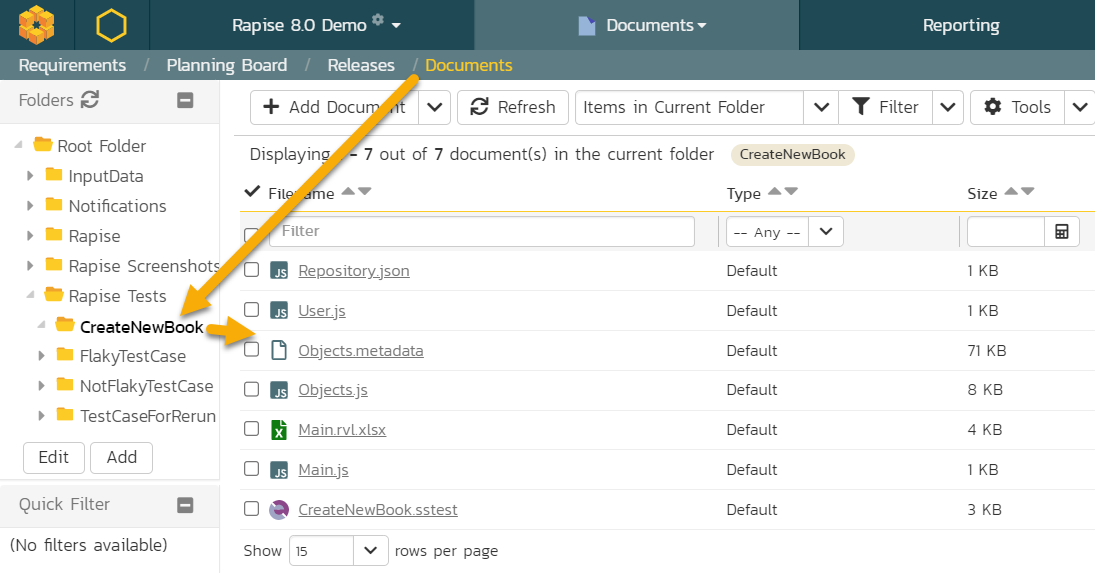Collapse the Quick Filter panel
Screen dimensions: 1095x573
185,505
